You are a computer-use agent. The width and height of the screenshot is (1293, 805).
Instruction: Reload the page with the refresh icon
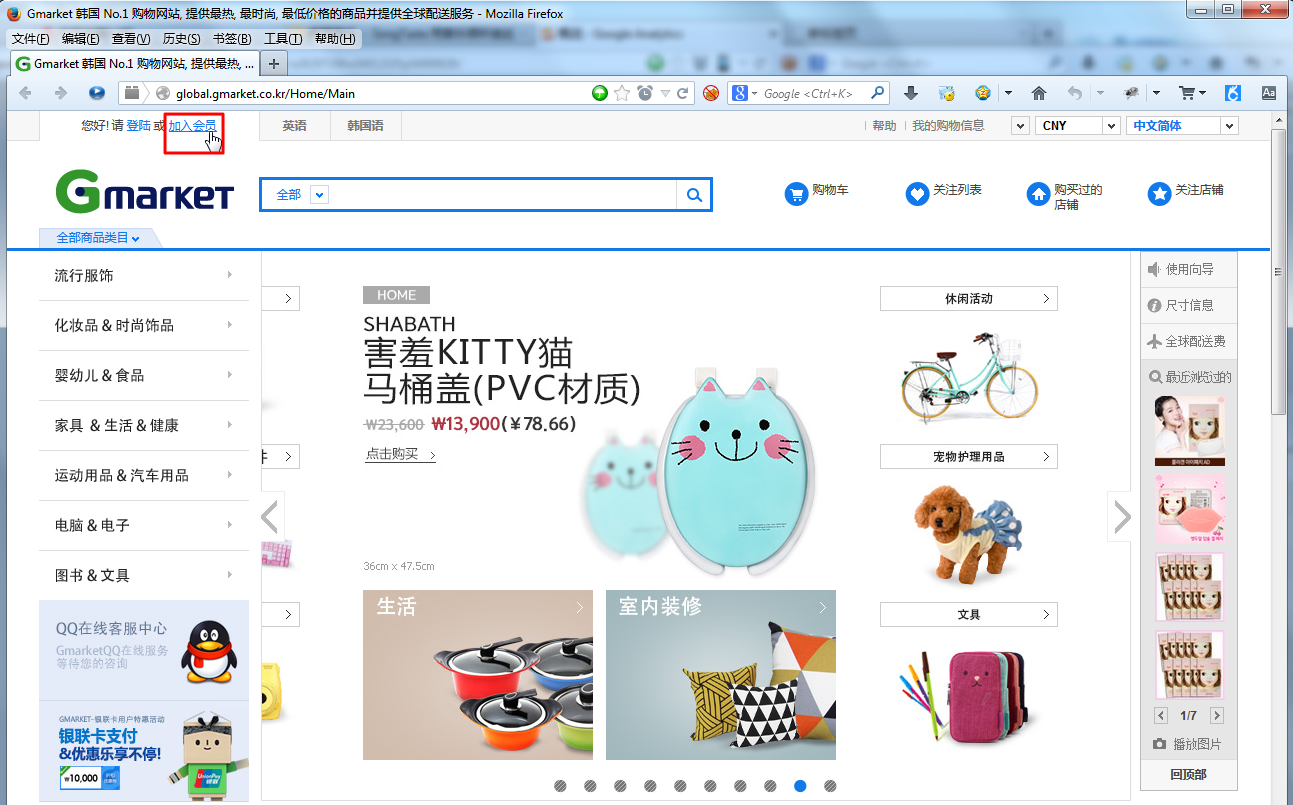[683, 93]
